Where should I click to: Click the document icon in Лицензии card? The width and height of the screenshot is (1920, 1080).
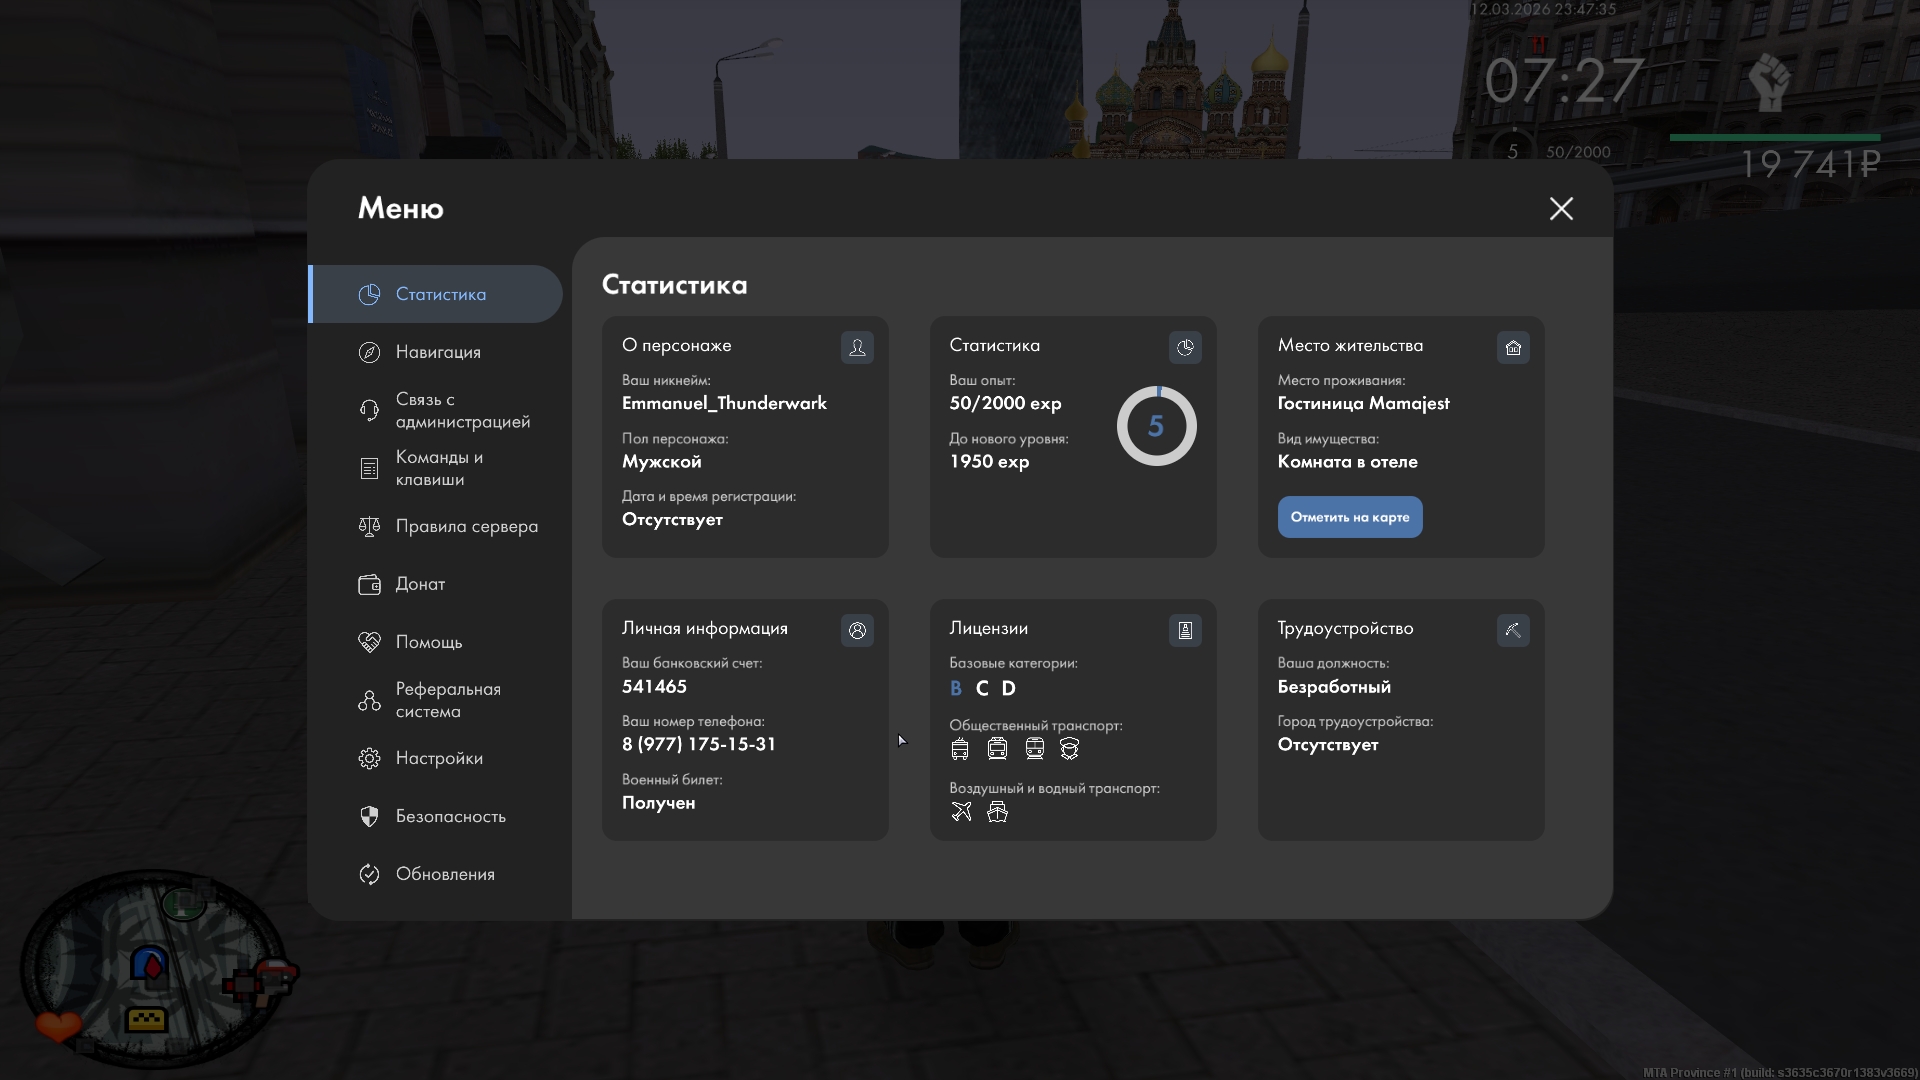click(x=1185, y=630)
